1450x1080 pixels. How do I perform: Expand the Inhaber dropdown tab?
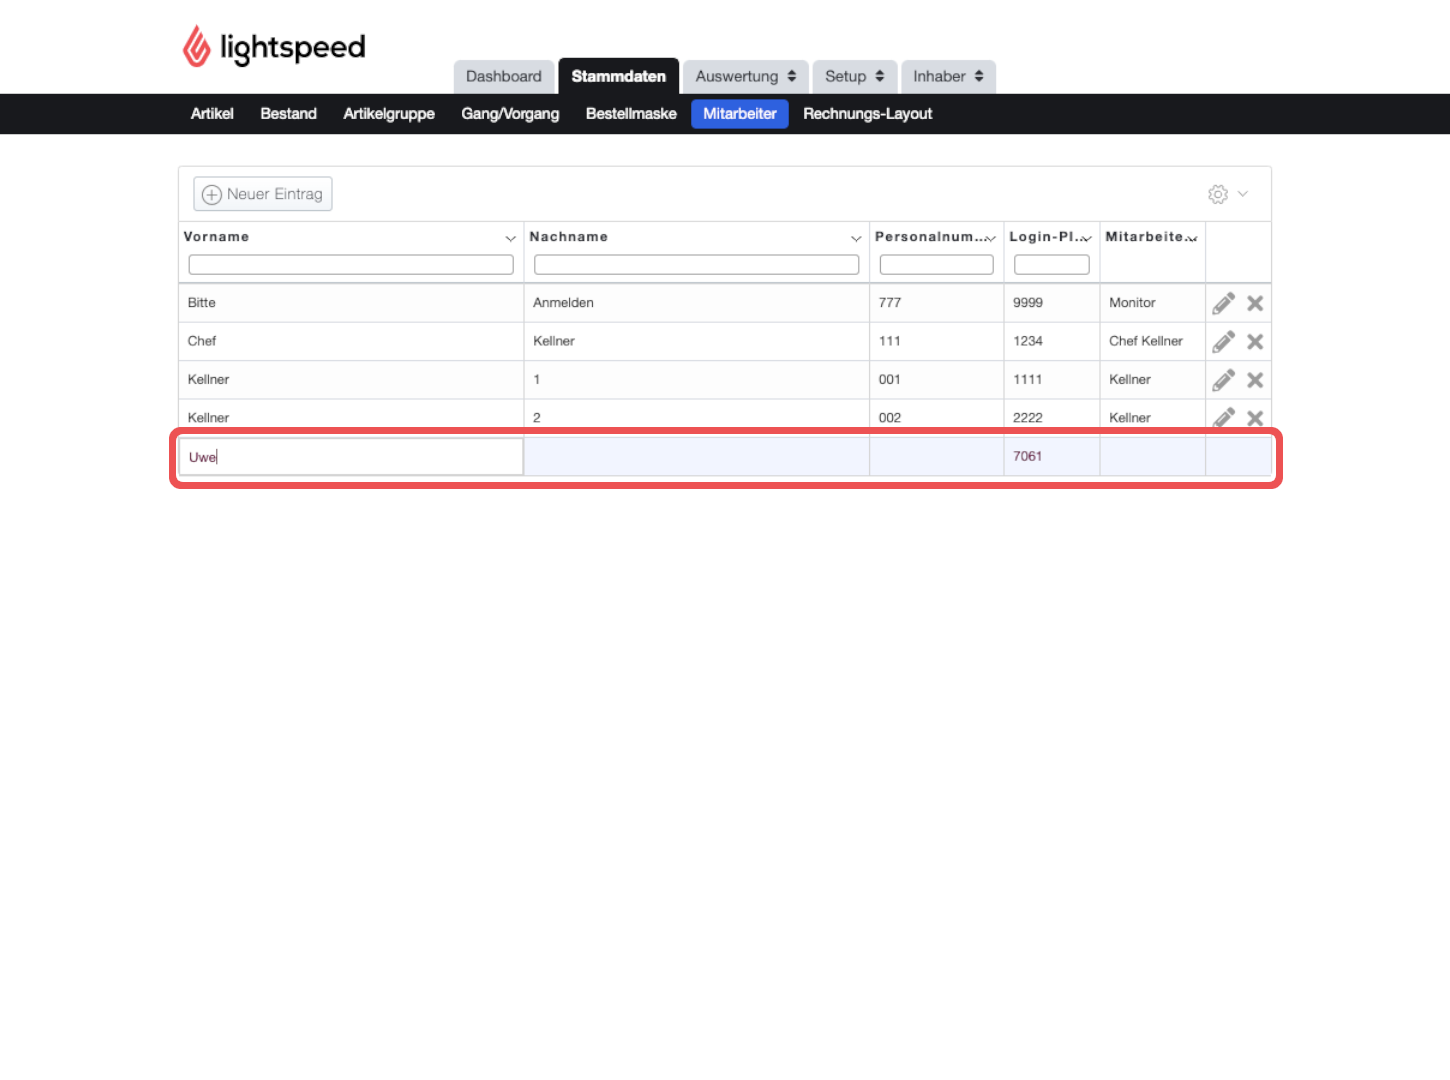[948, 76]
